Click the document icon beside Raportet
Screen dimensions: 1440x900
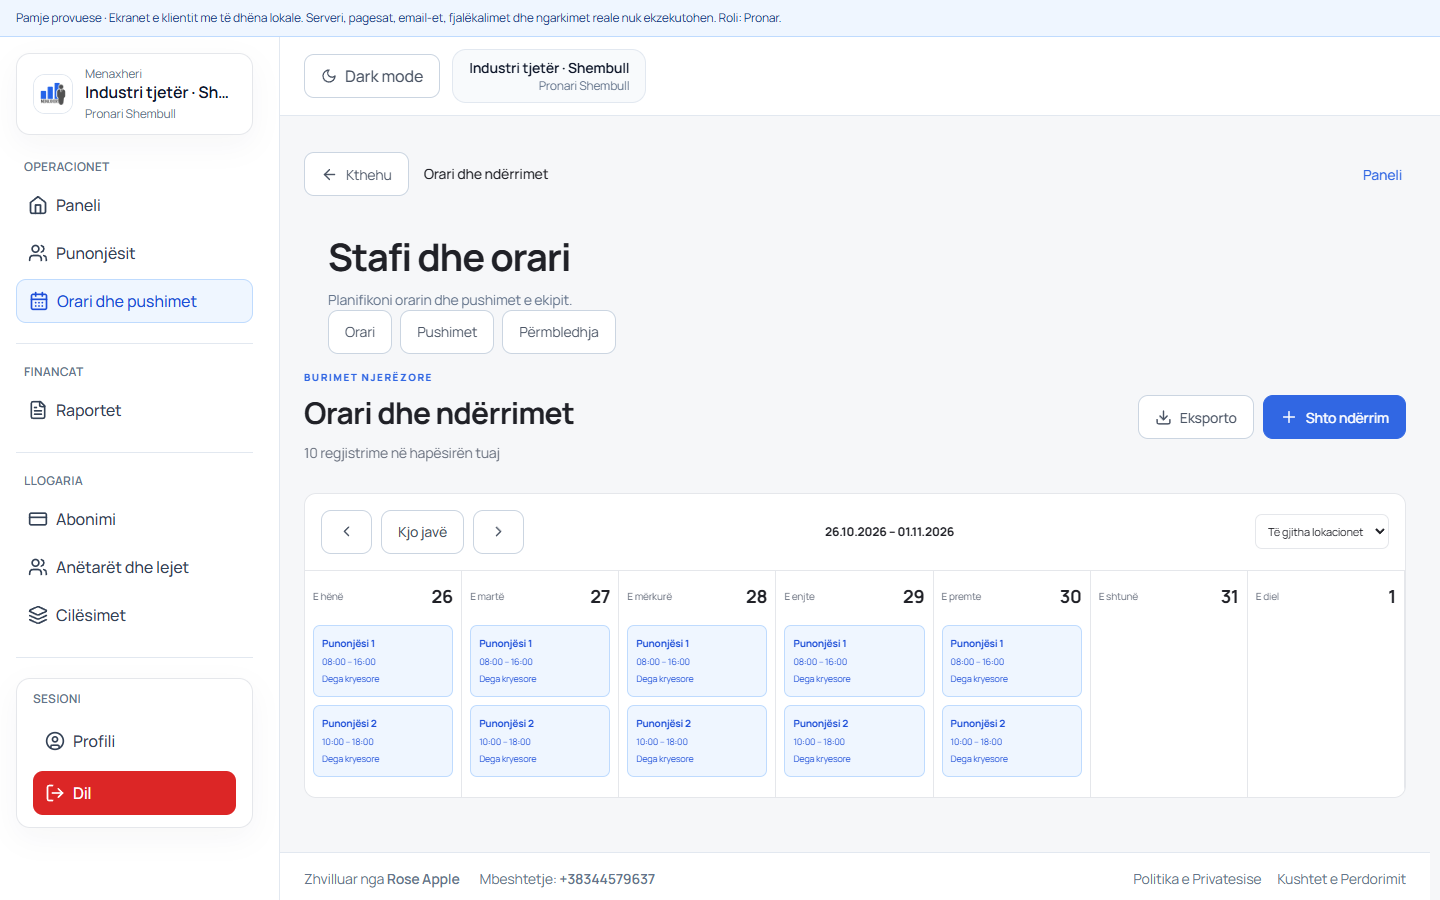[38, 410]
